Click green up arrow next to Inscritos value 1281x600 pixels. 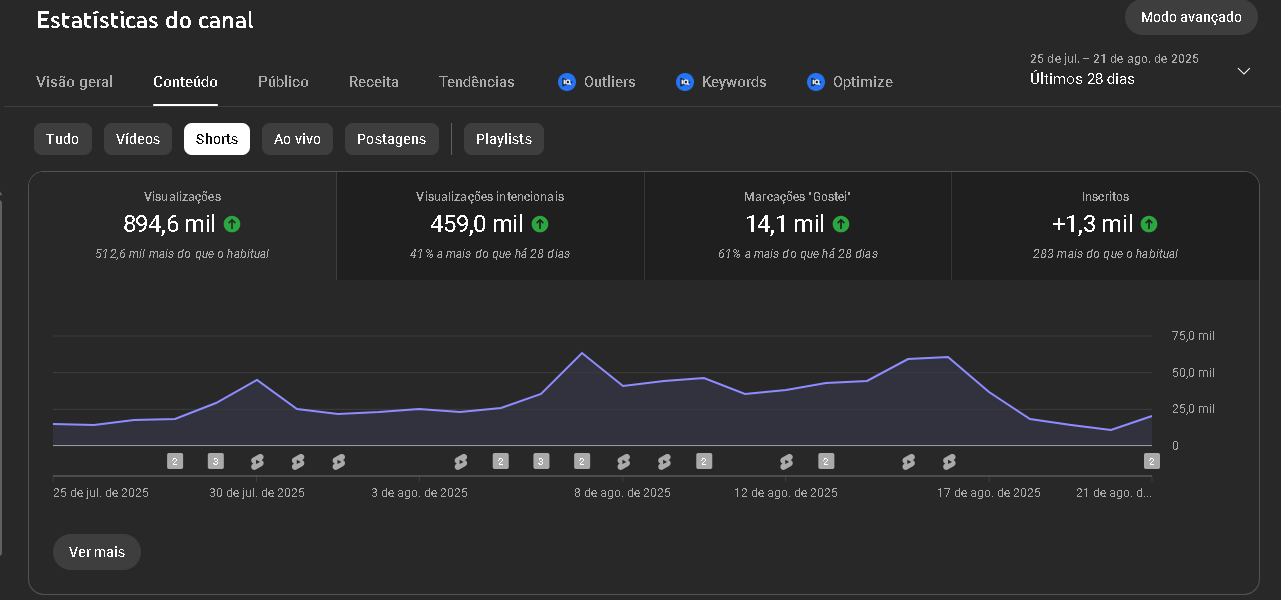[1149, 224]
